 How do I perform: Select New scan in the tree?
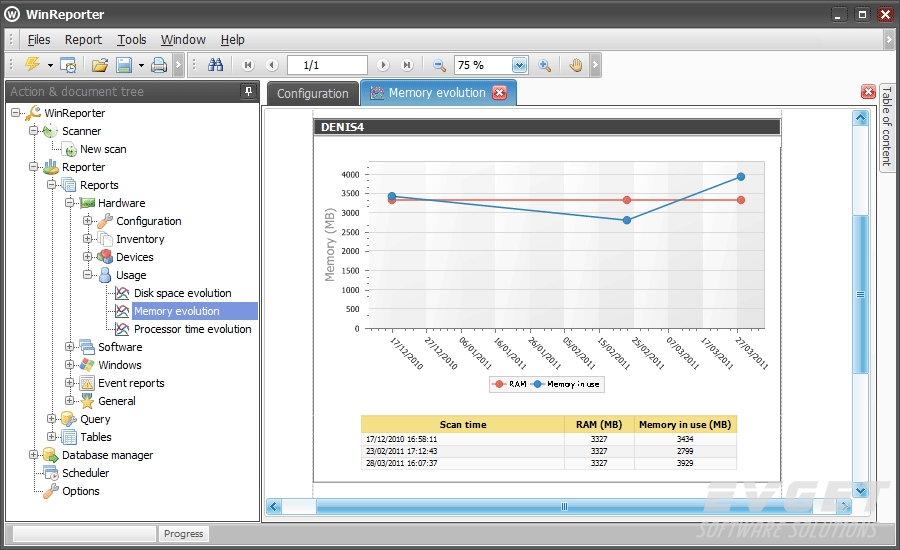pos(103,149)
